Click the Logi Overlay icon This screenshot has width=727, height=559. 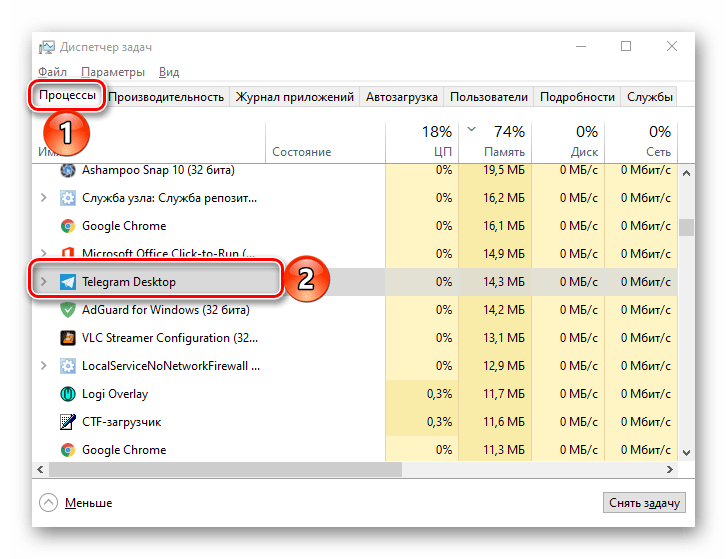point(68,394)
